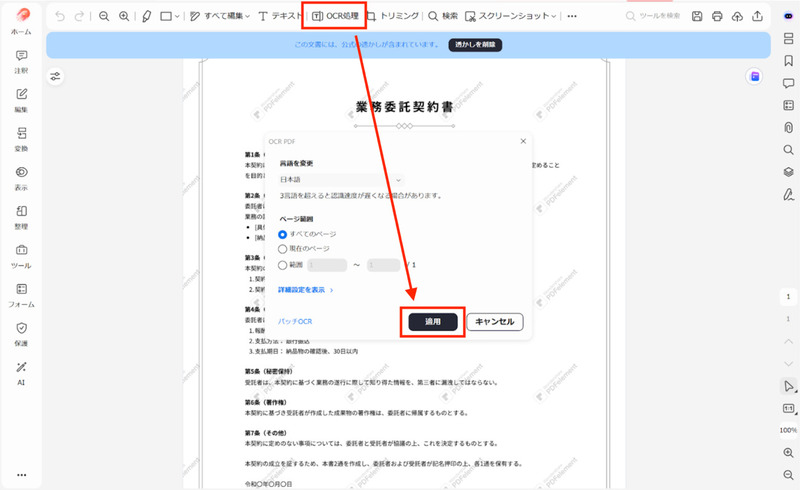The height and width of the screenshot is (490, 800).
Task: Close the OCR PDF dialog
Action: [523, 141]
